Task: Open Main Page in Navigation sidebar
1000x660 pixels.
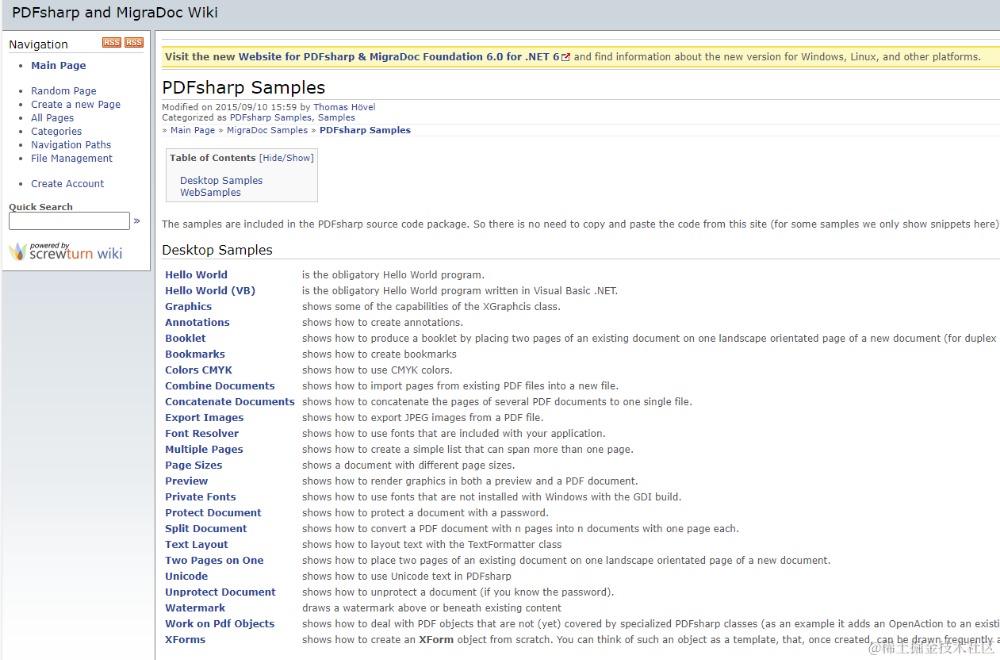Action: point(58,66)
